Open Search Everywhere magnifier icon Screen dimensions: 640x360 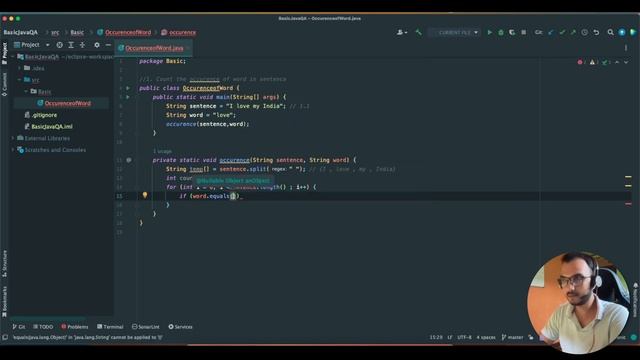click(x=610, y=32)
